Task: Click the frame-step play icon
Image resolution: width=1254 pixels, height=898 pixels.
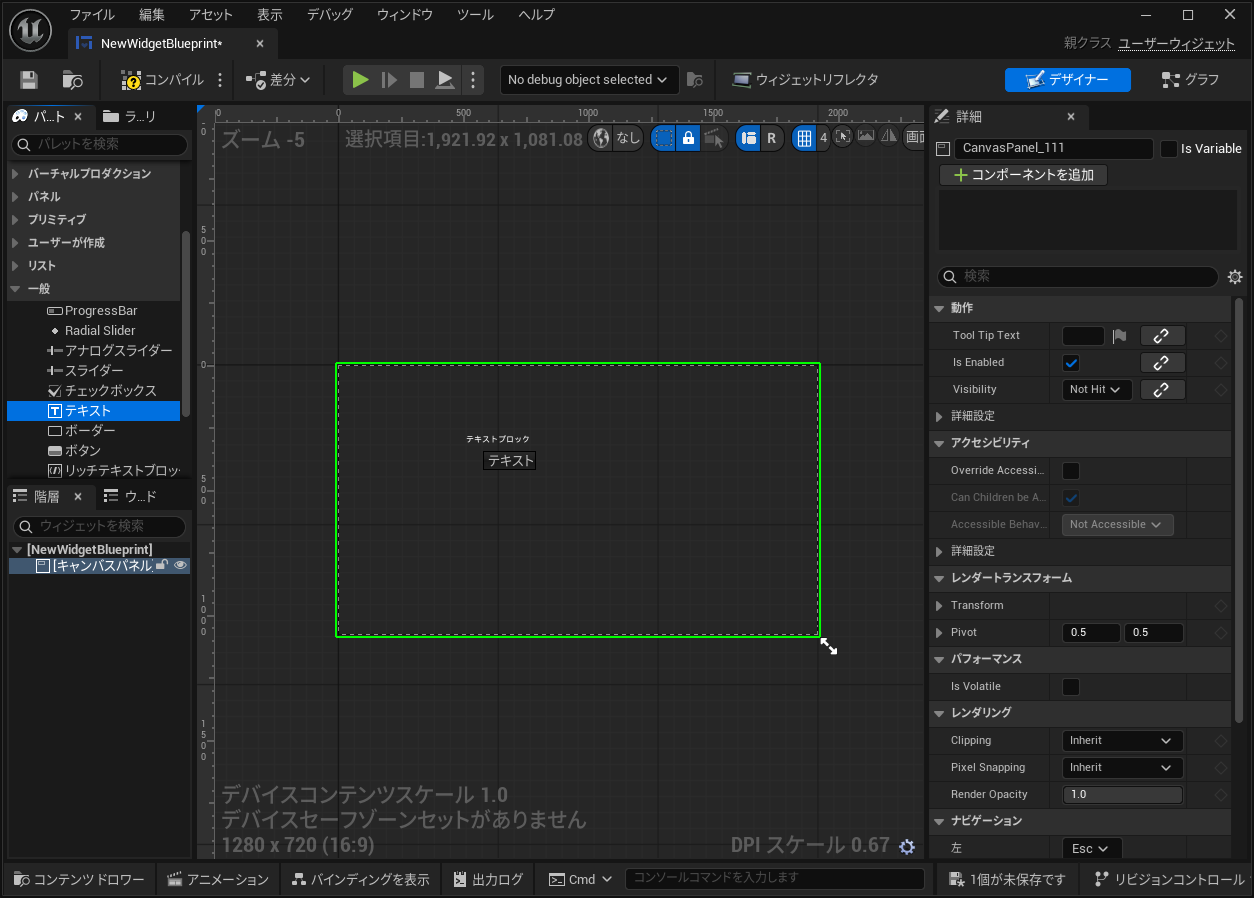Action: [x=389, y=80]
